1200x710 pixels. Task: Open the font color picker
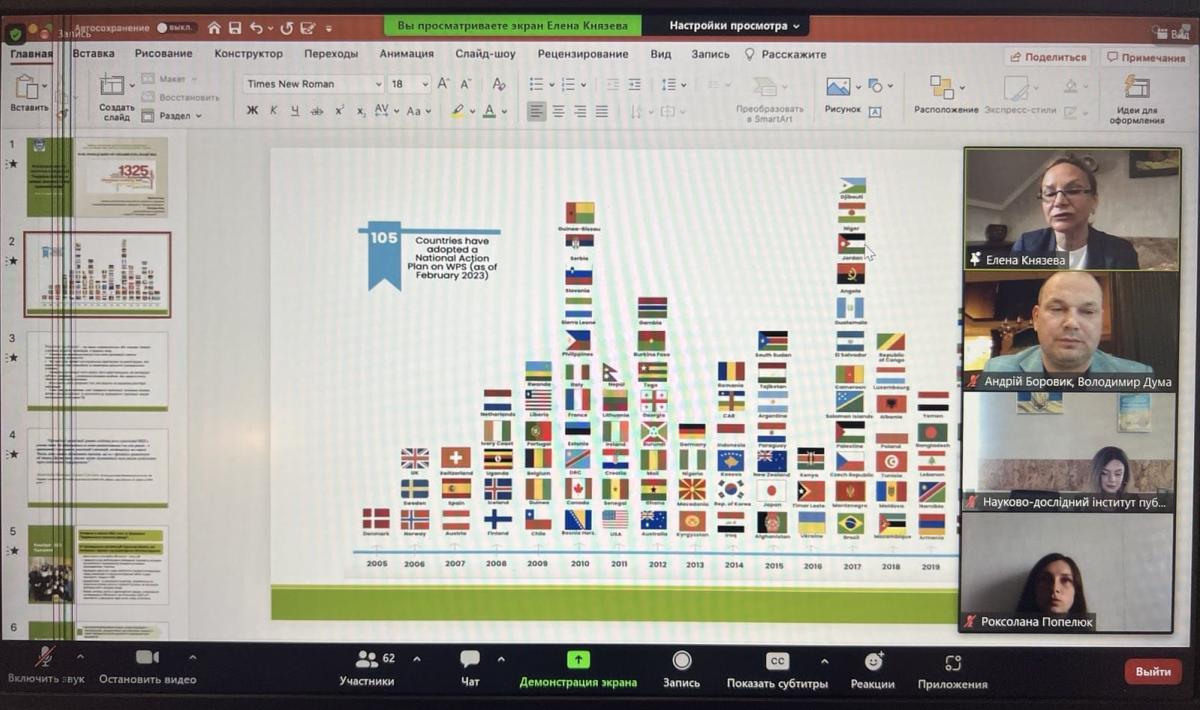click(490, 111)
